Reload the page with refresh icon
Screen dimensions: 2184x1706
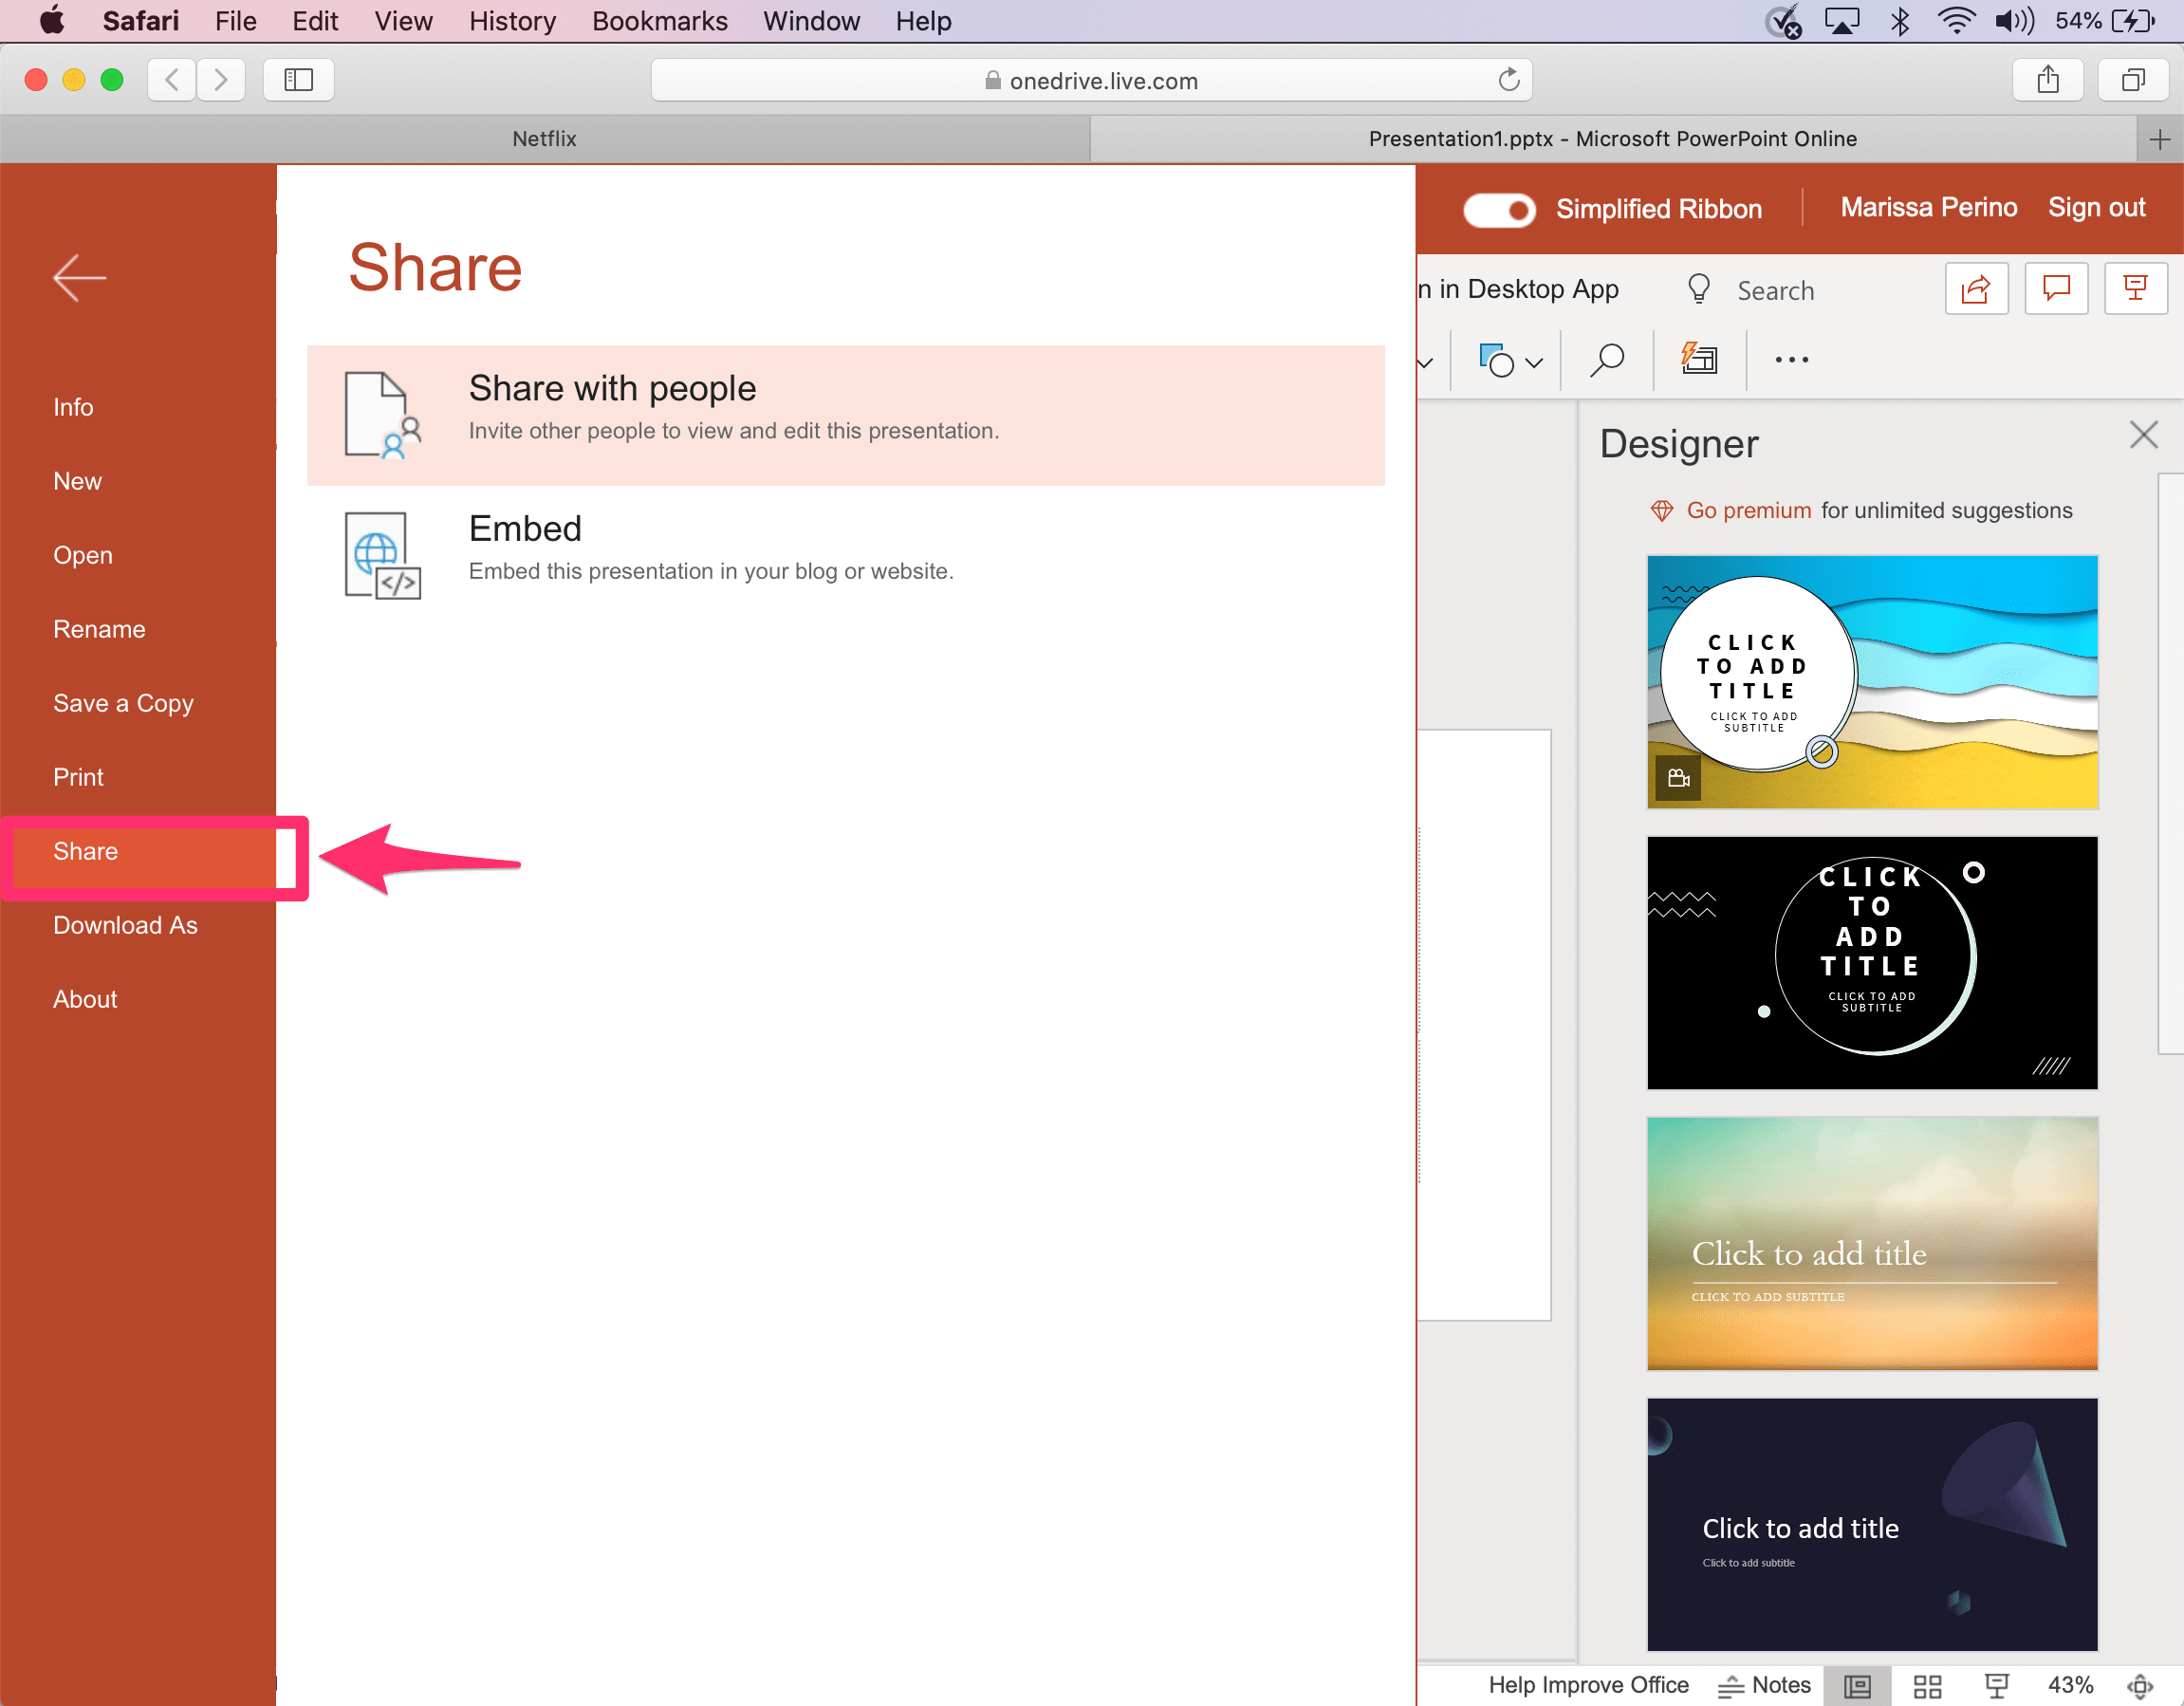(1508, 80)
